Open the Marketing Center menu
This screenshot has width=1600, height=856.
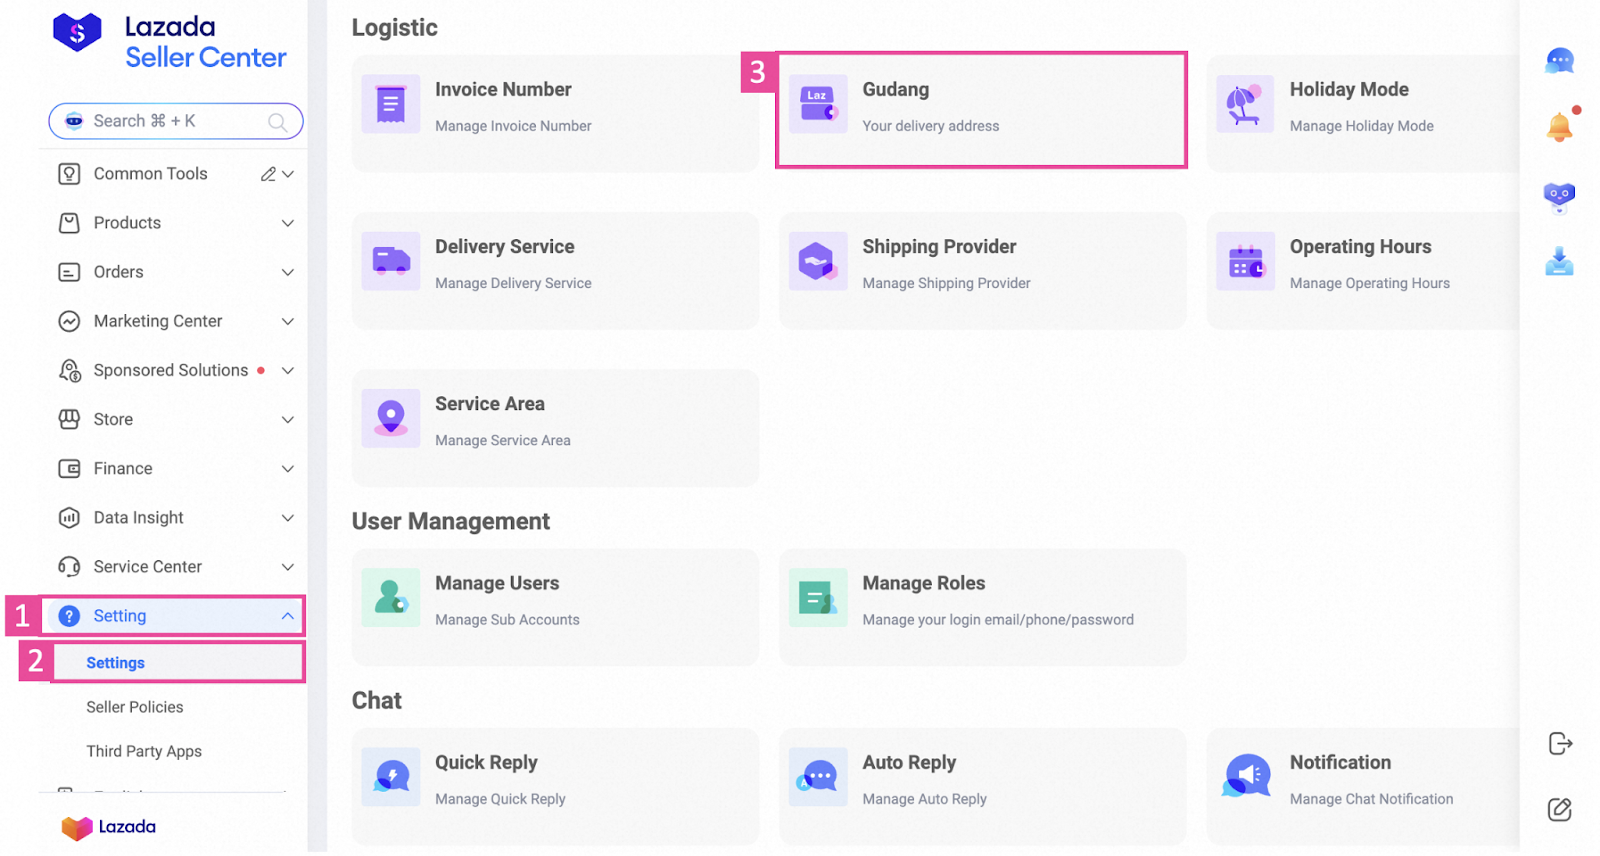[x=158, y=321]
